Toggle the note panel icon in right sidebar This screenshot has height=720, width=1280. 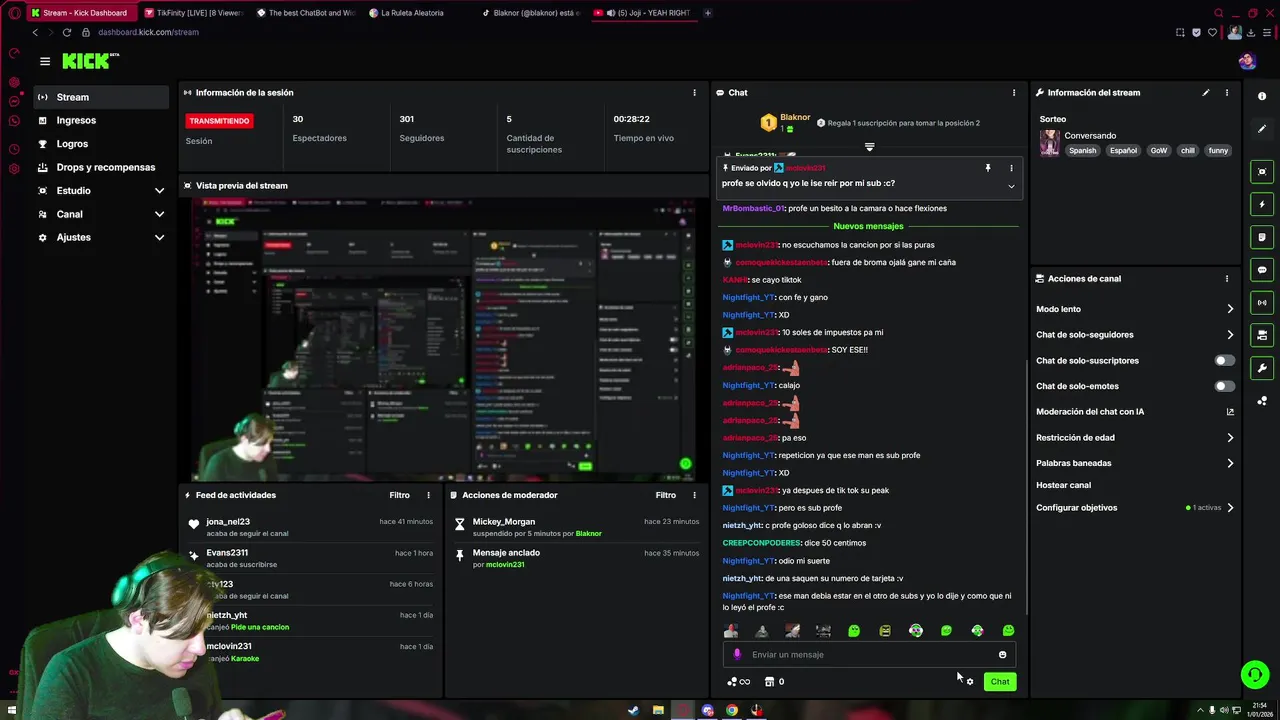1262,237
